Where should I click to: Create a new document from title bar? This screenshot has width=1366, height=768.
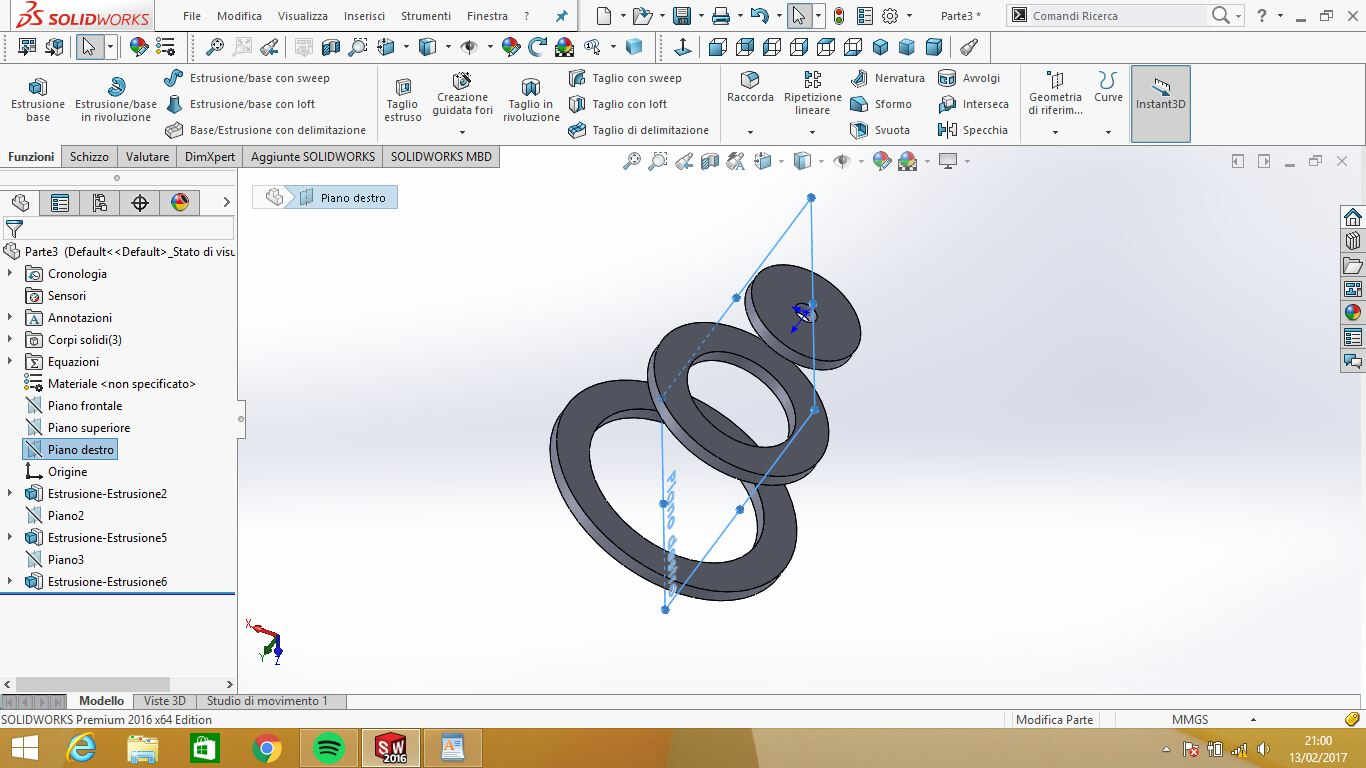coord(603,16)
